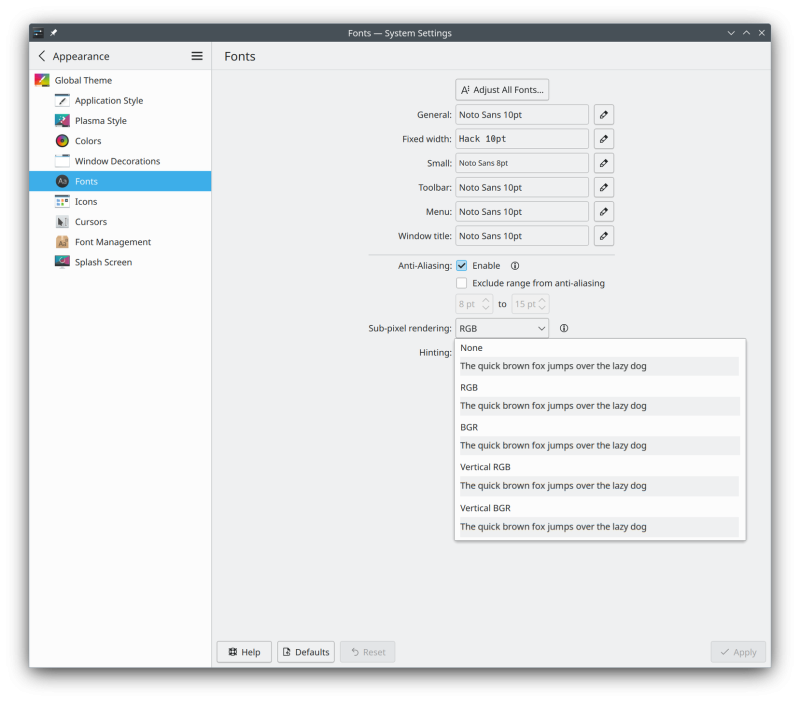Click the Defaults button
Image resolution: width=800 pixels, height=702 pixels.
tap(306, 652)
